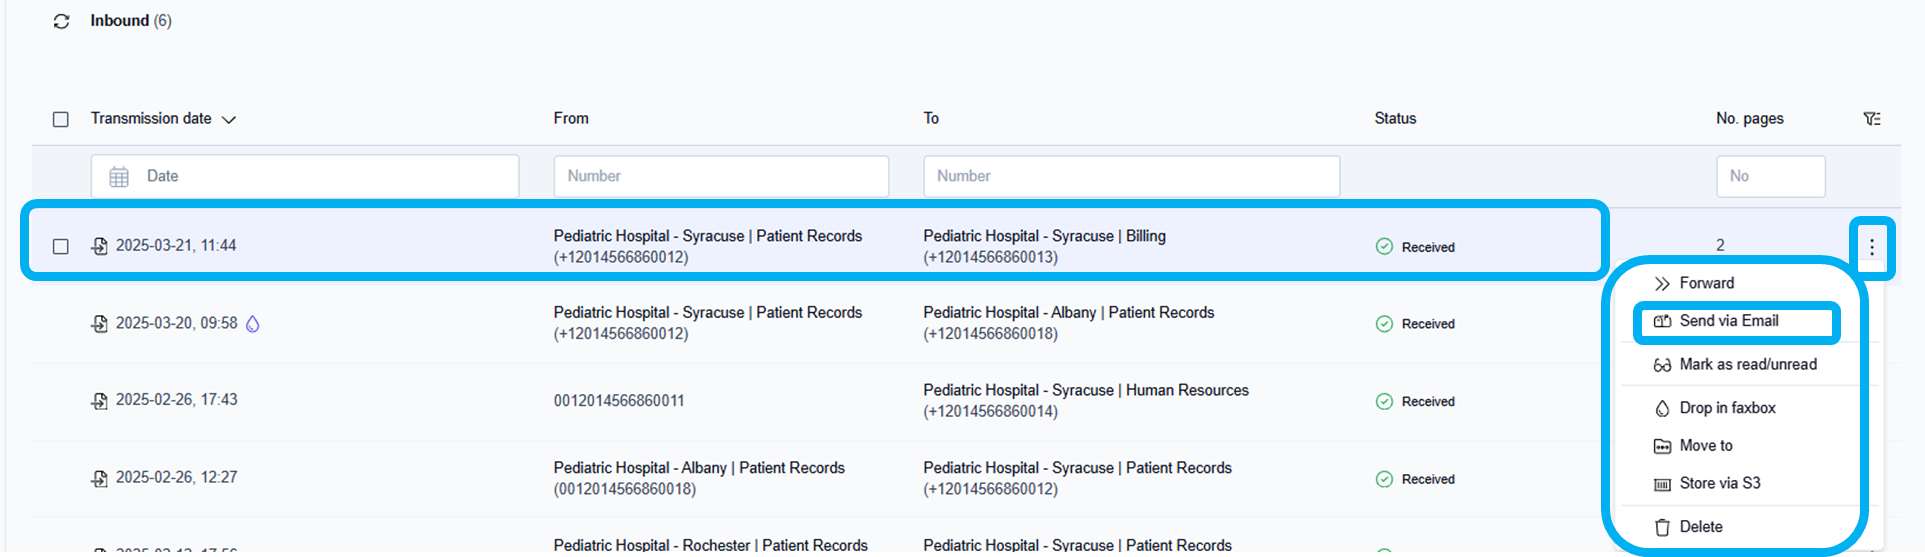This screenshot has height=557, width=1925.
Task: Click the three-dot menu on first fax row
Action: click(1871, 247)
